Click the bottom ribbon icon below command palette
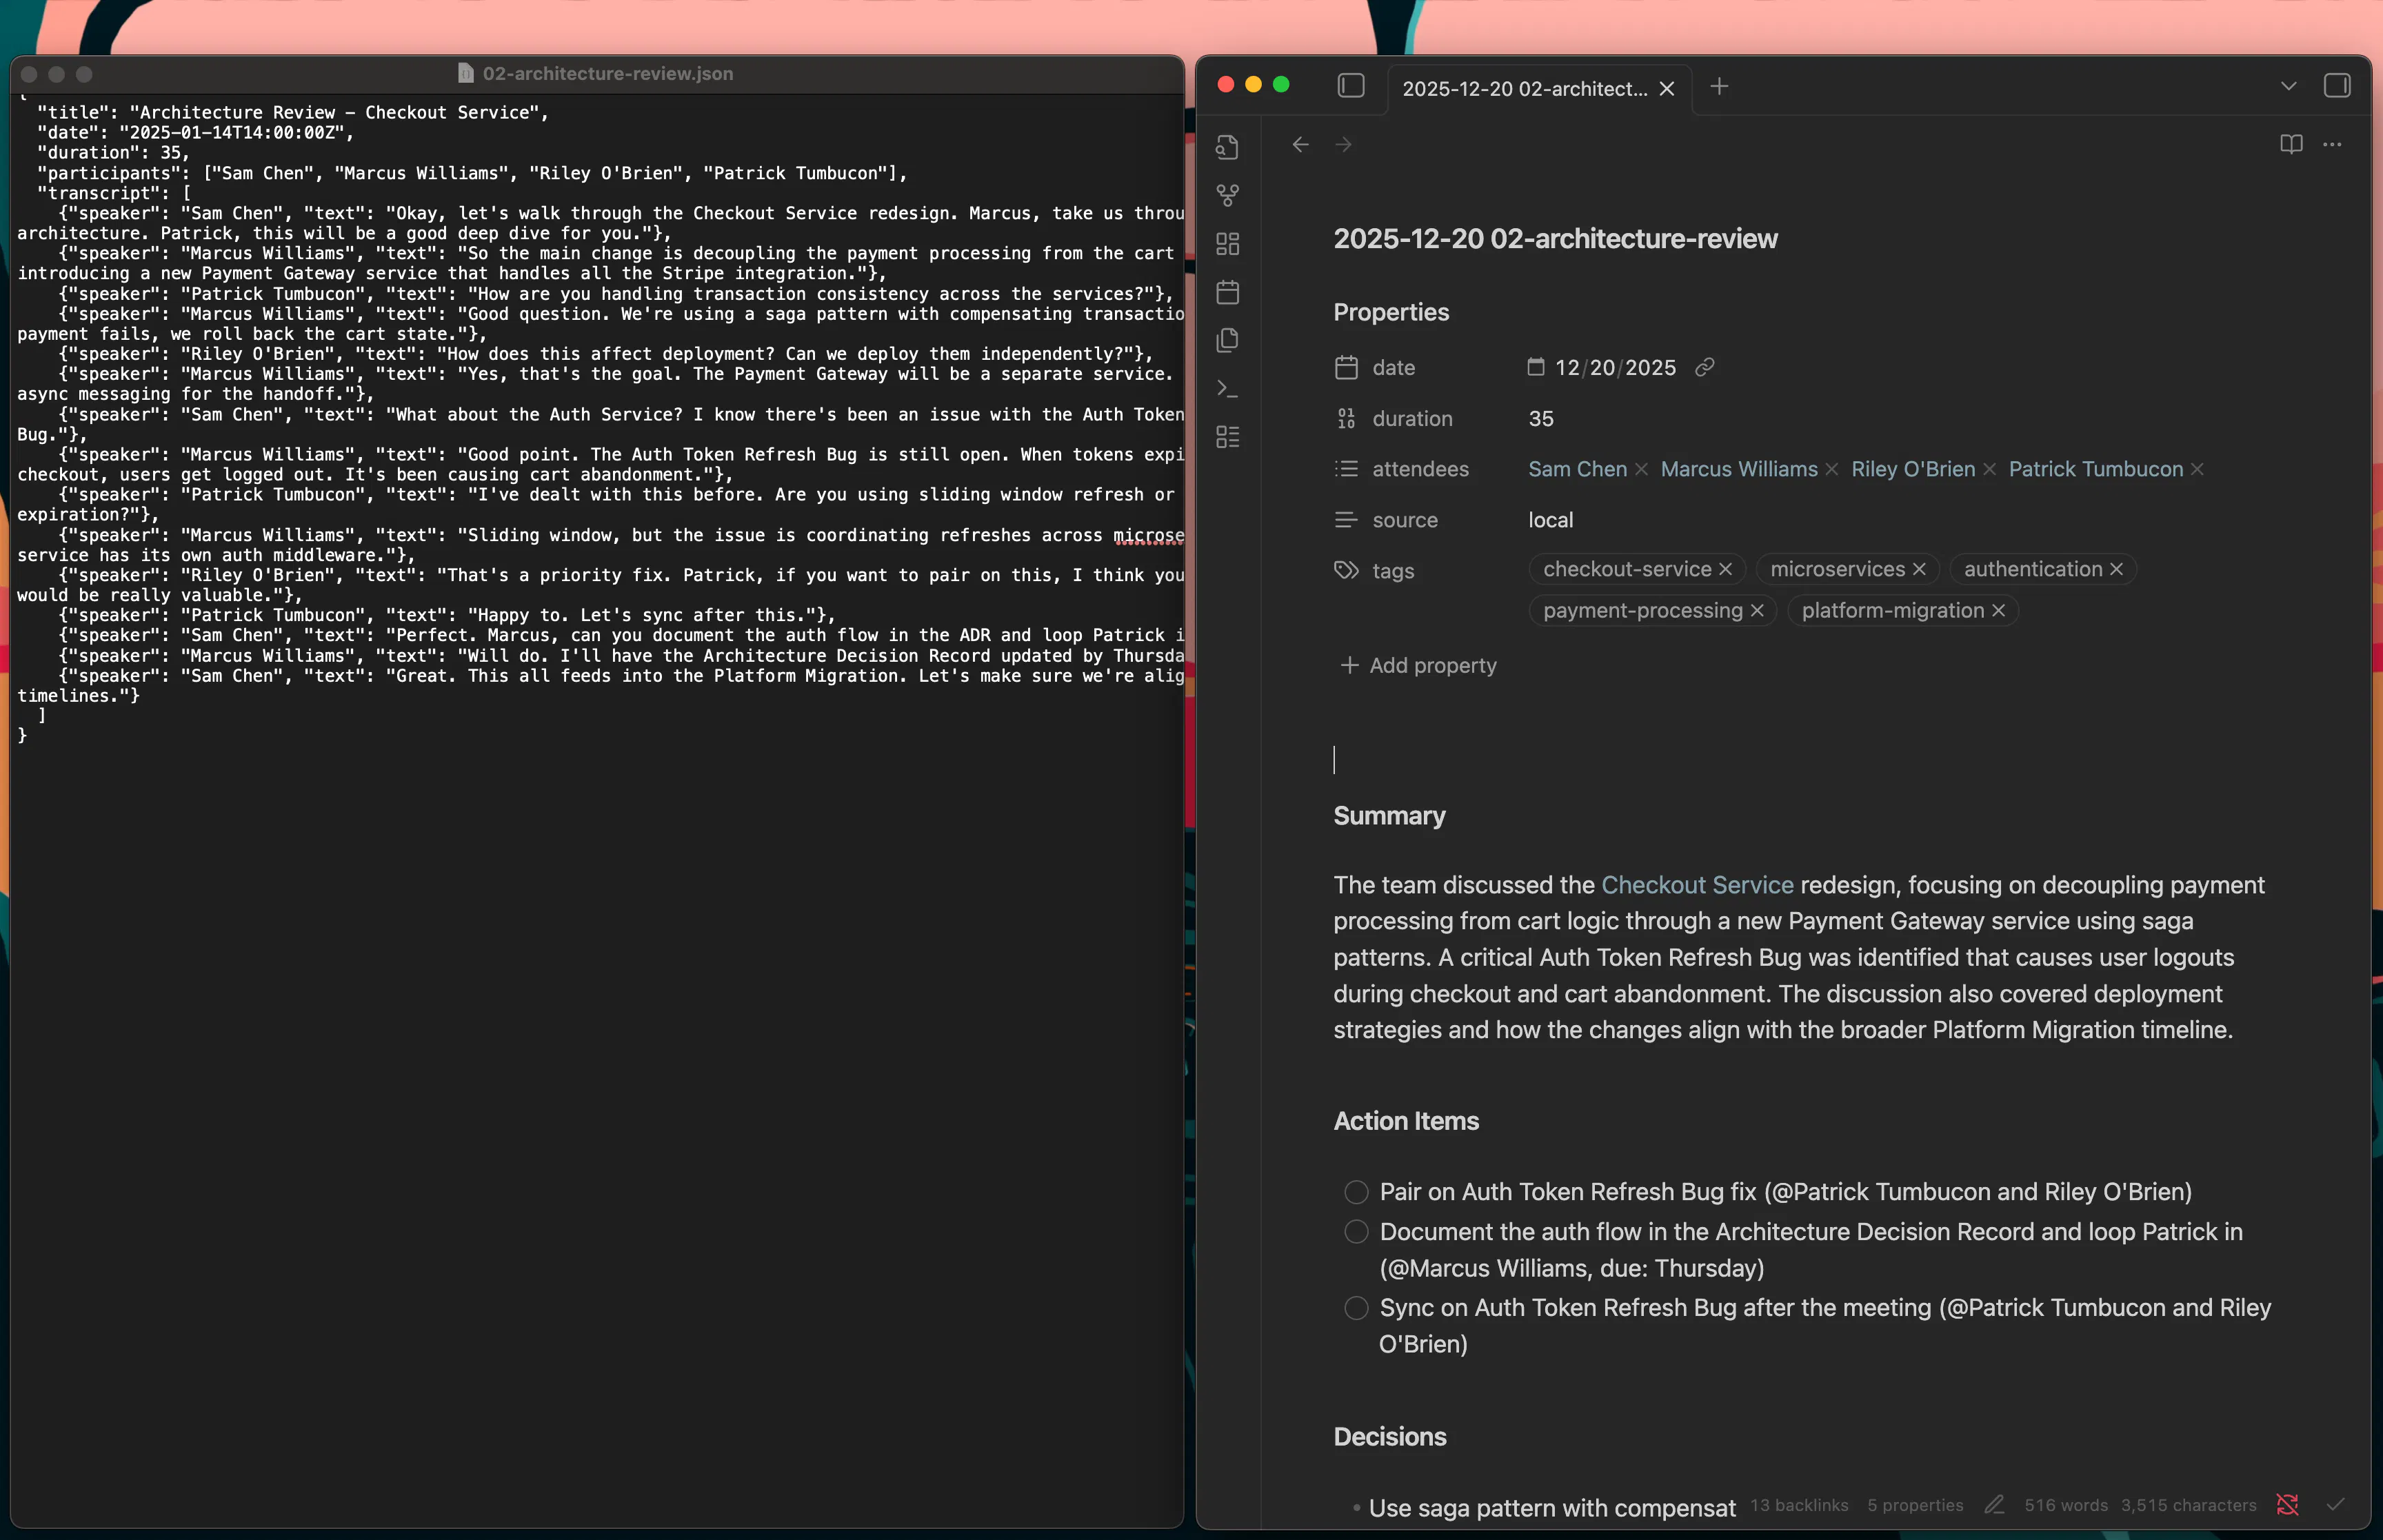This screenshot has width=2383, height=1540. pos(1227,437)
